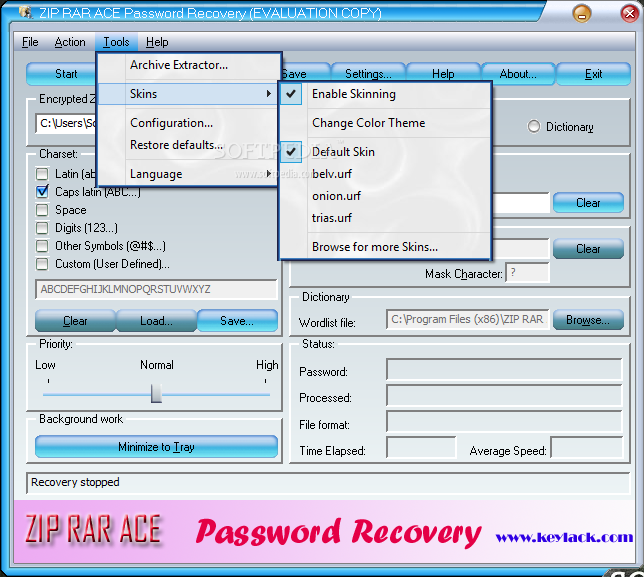Screen dimensions: 644x577
Task: Choose Browse for more Skins...
Action: pos(385,247)
